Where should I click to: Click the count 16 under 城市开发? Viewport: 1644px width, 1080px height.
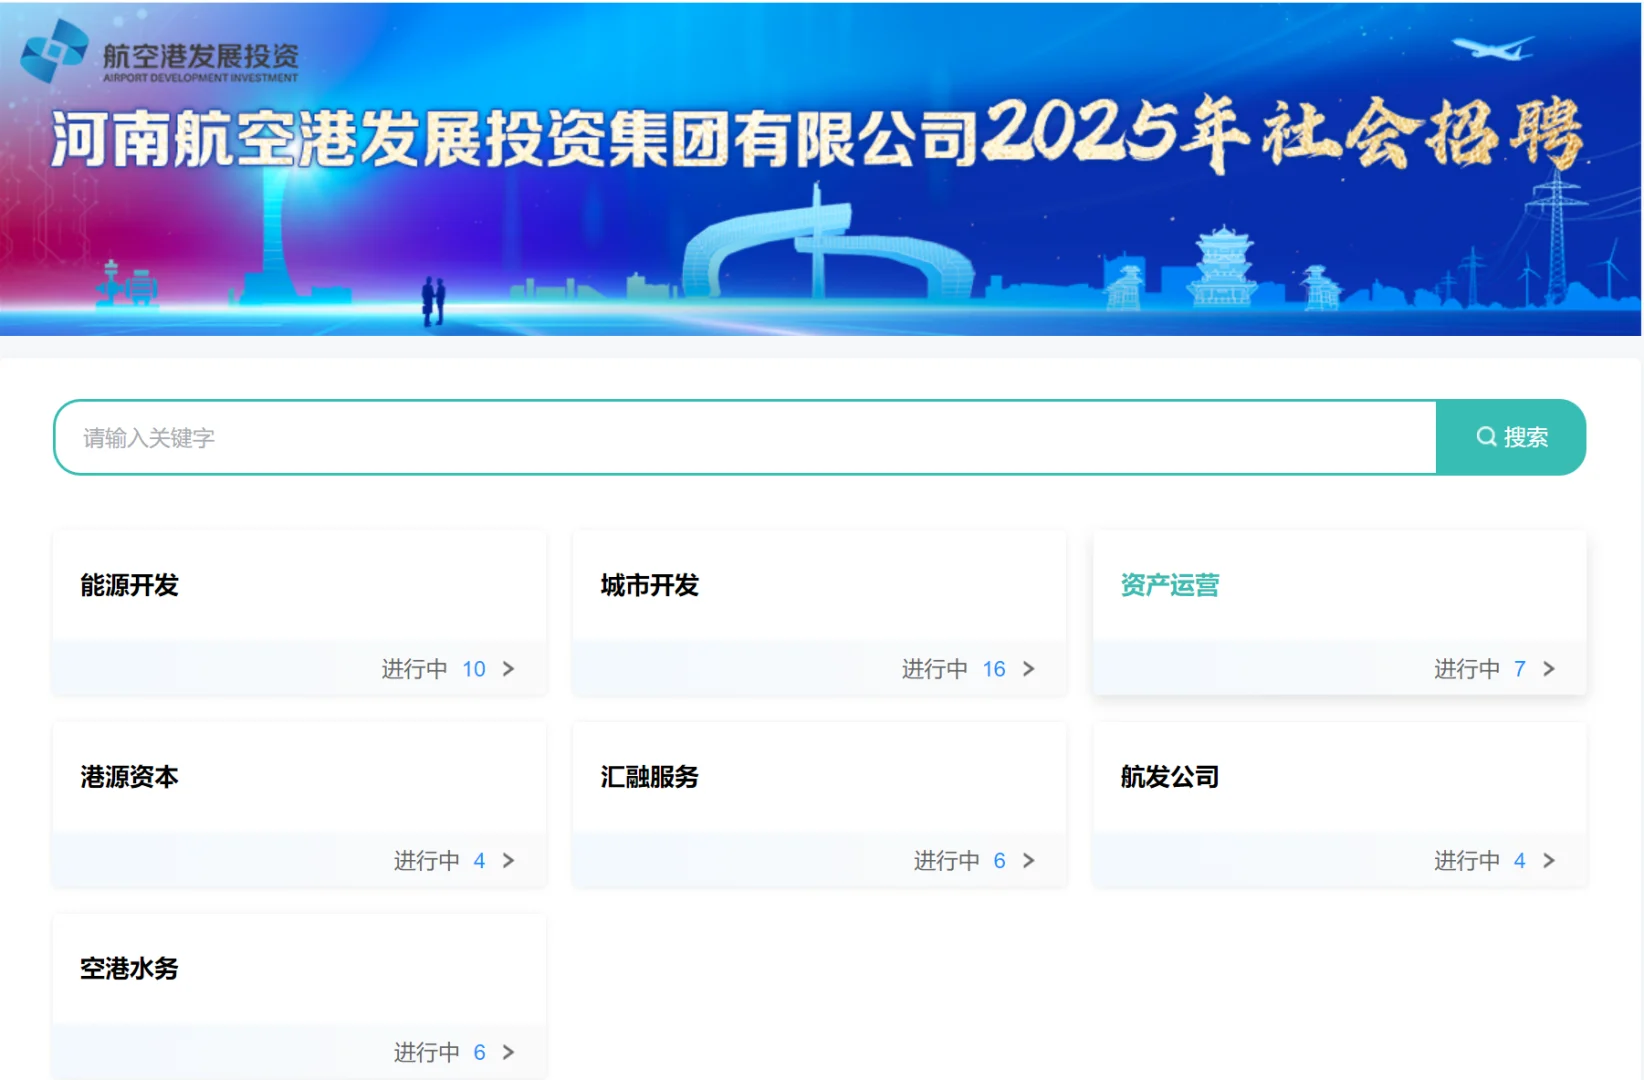tap(994, 669)
